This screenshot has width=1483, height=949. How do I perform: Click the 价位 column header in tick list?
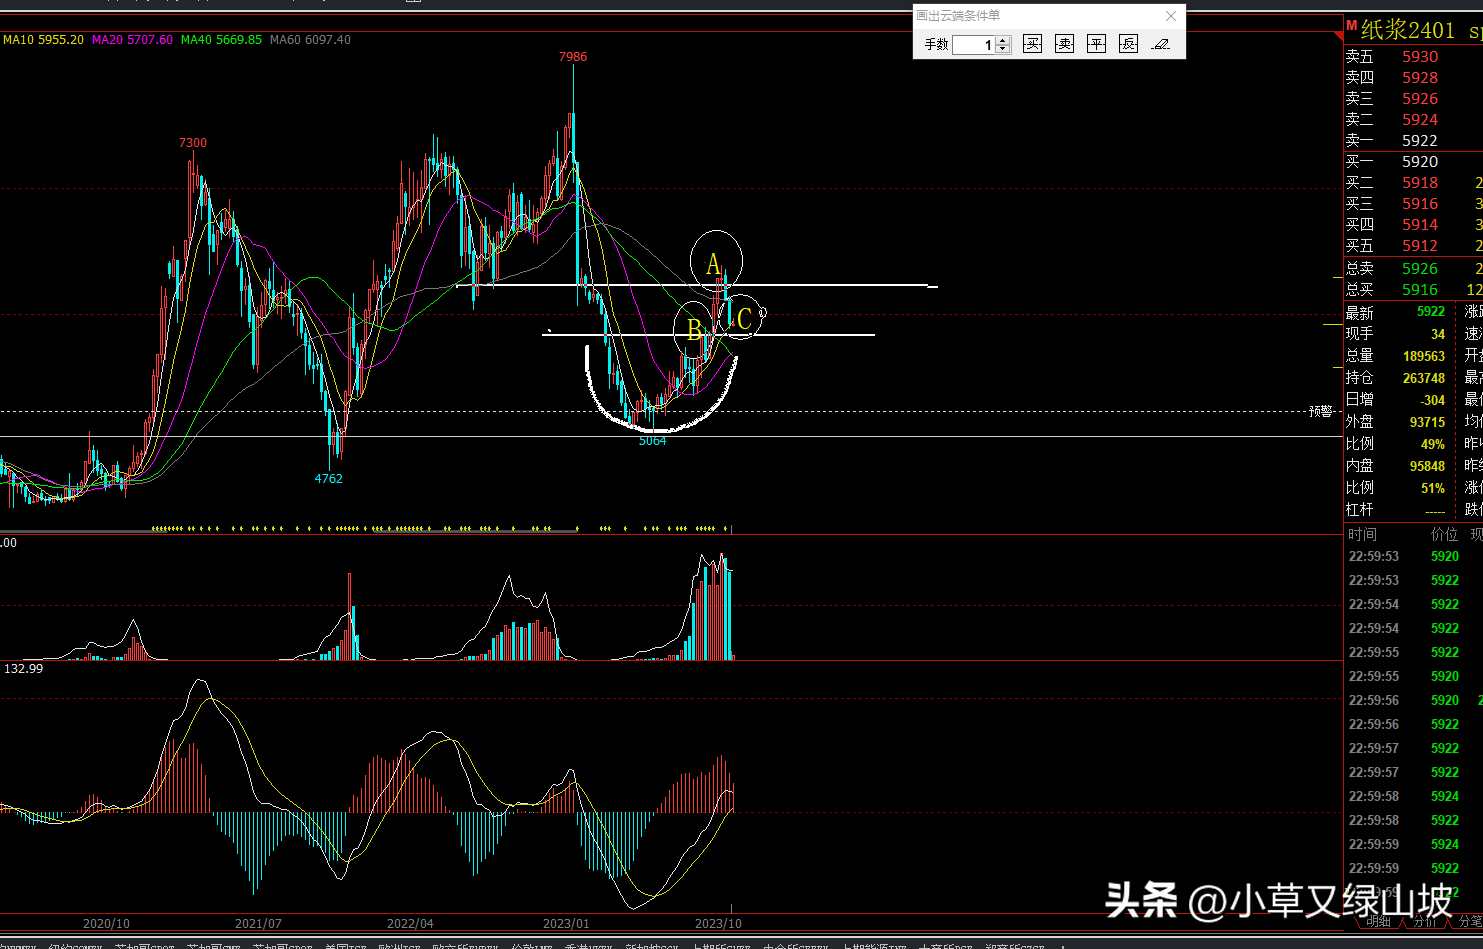pyautogui.click(x=1445, y=535)
